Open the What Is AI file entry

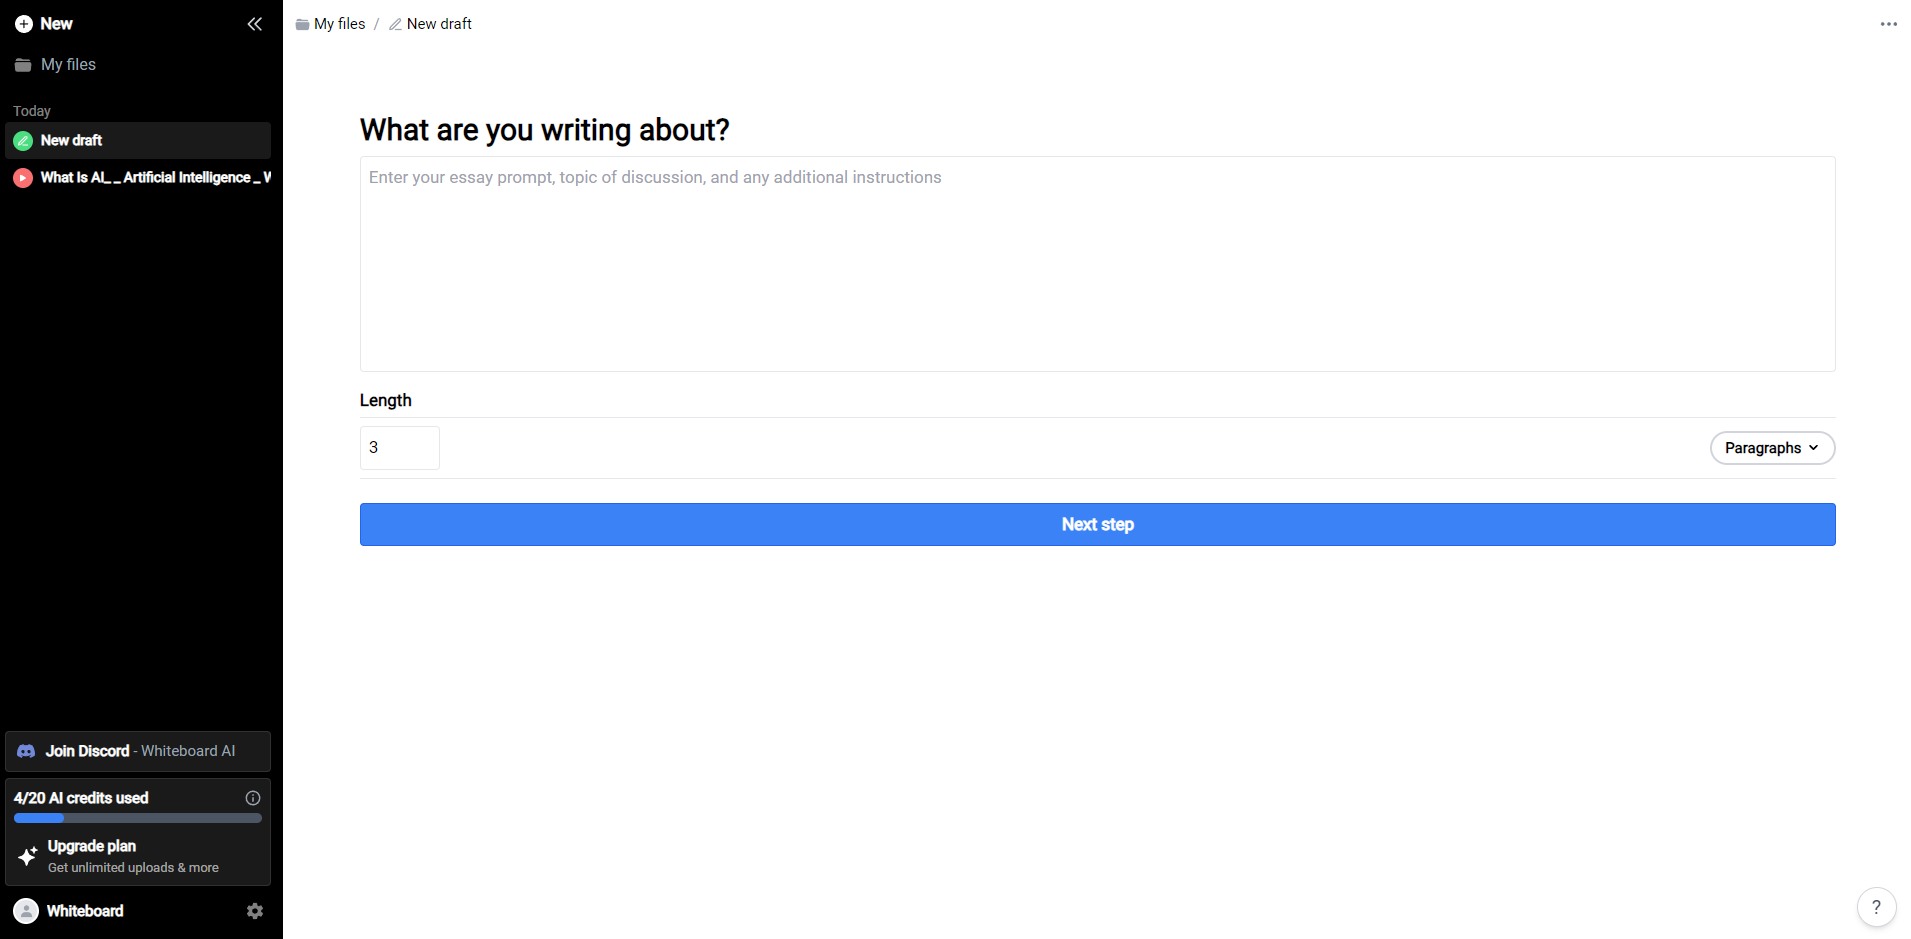(138, 178)
